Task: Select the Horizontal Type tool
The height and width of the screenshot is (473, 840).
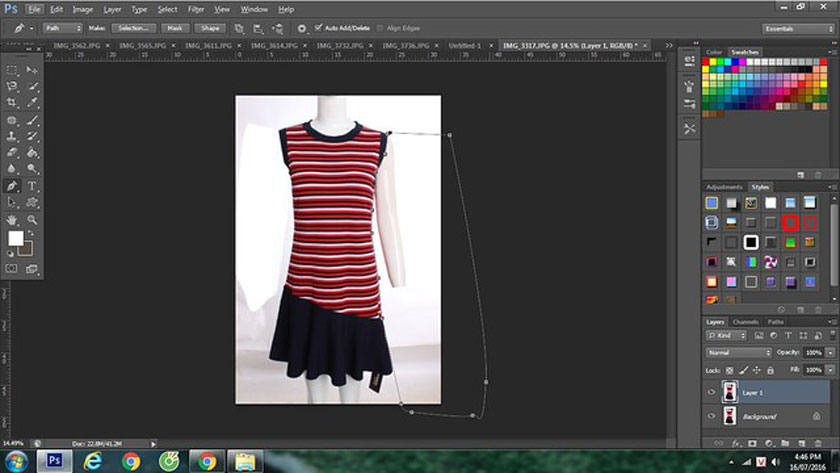Action: 32,186
